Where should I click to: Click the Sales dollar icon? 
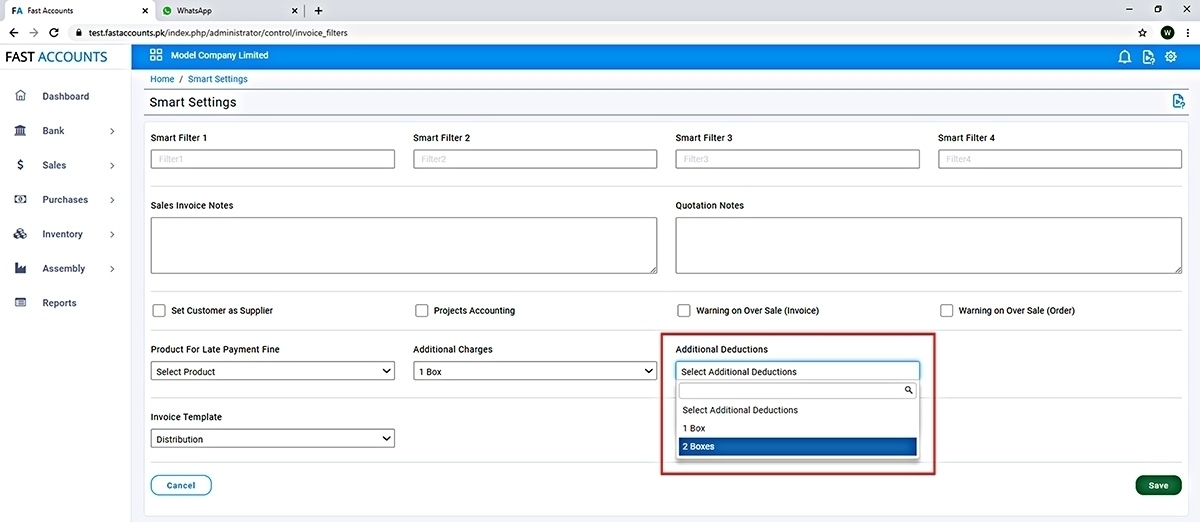(20, 165)
